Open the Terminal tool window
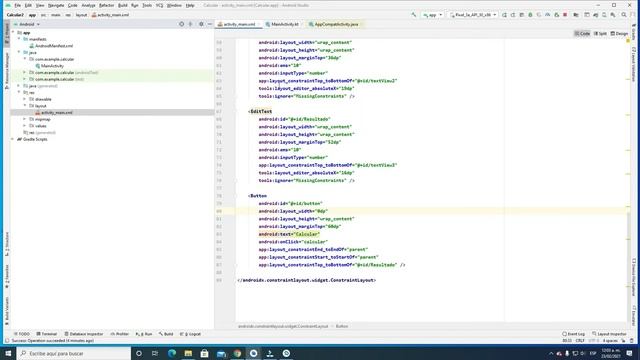640x360 pixels. (47, 334)
